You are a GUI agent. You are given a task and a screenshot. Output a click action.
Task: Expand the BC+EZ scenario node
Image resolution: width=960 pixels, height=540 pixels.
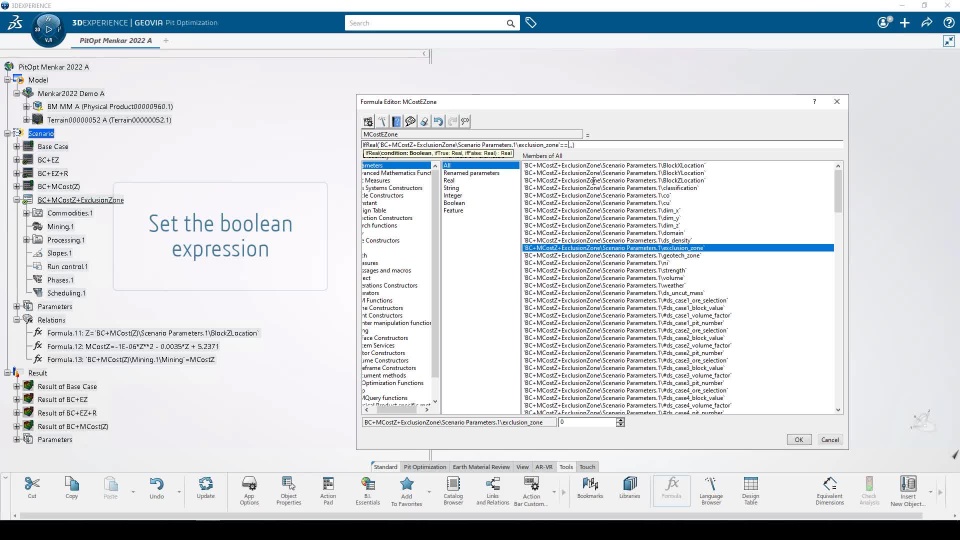pos(17,160)
